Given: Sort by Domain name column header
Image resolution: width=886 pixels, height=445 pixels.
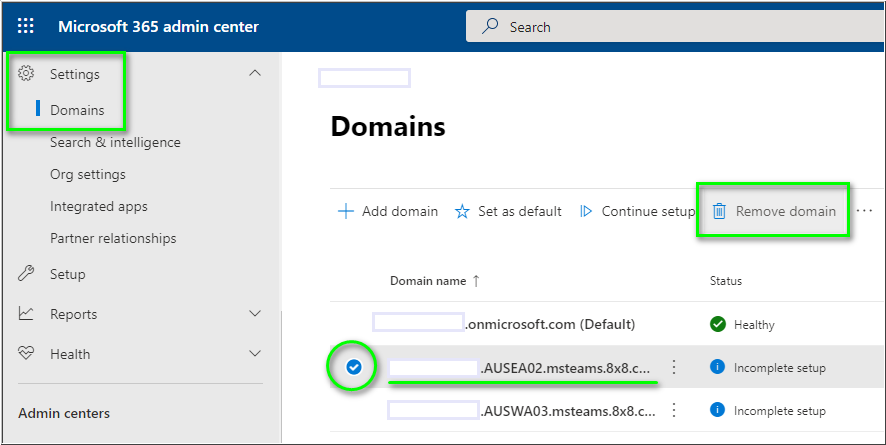Looking at the screenshot, I should (x=428, y=281).
